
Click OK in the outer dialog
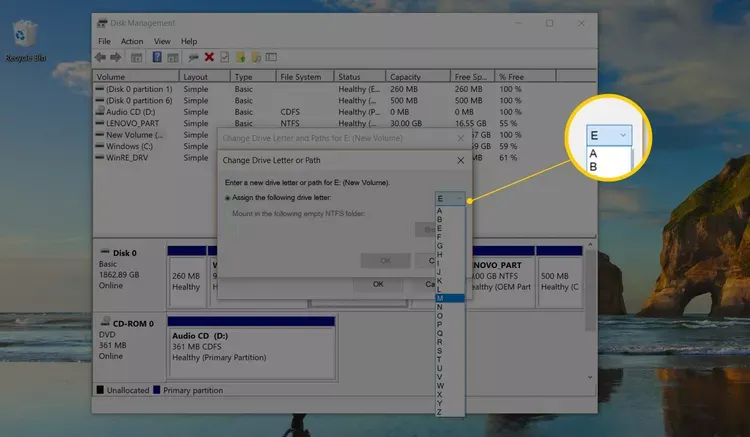tap(378, 283)
